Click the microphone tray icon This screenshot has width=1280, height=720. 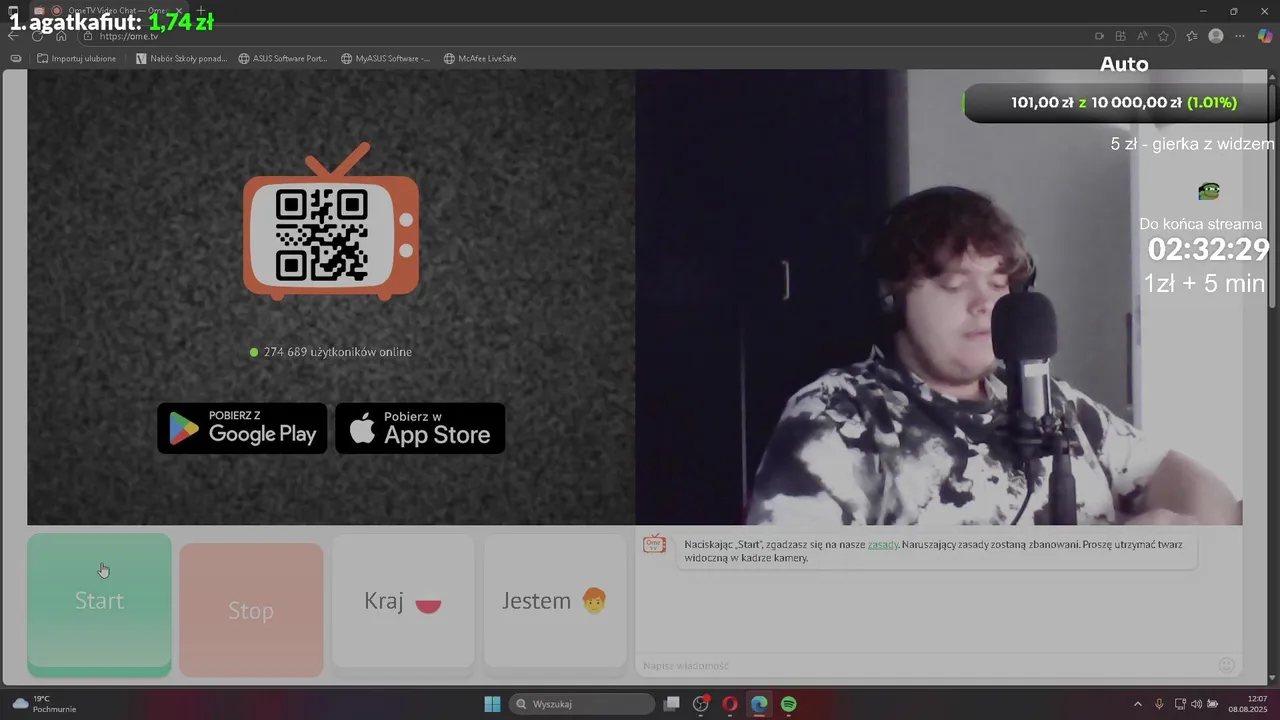[x=1159, y=704]
